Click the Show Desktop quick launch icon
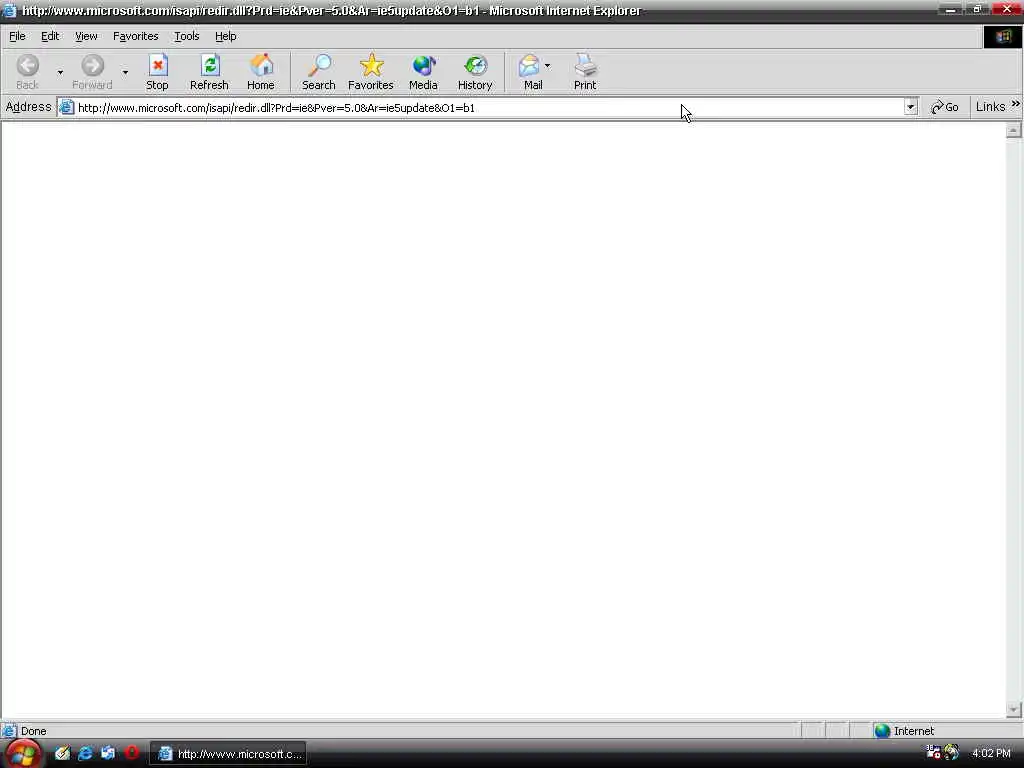Image resolution: width=1024 pixels, height=768 pixels. click(x=108, y=753)
